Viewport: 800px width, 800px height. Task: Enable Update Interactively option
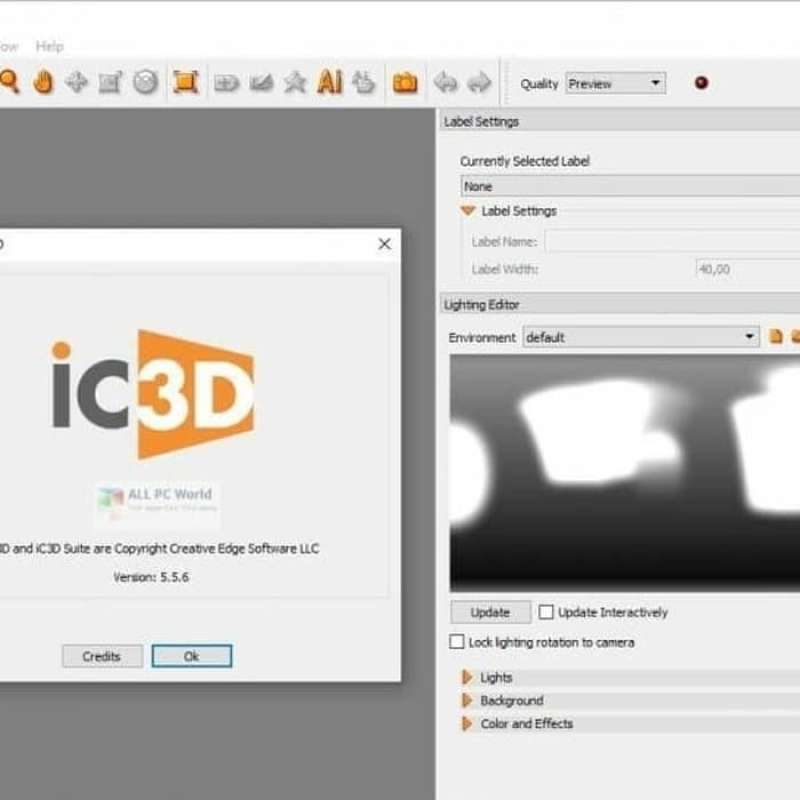(x=547, y=612)
